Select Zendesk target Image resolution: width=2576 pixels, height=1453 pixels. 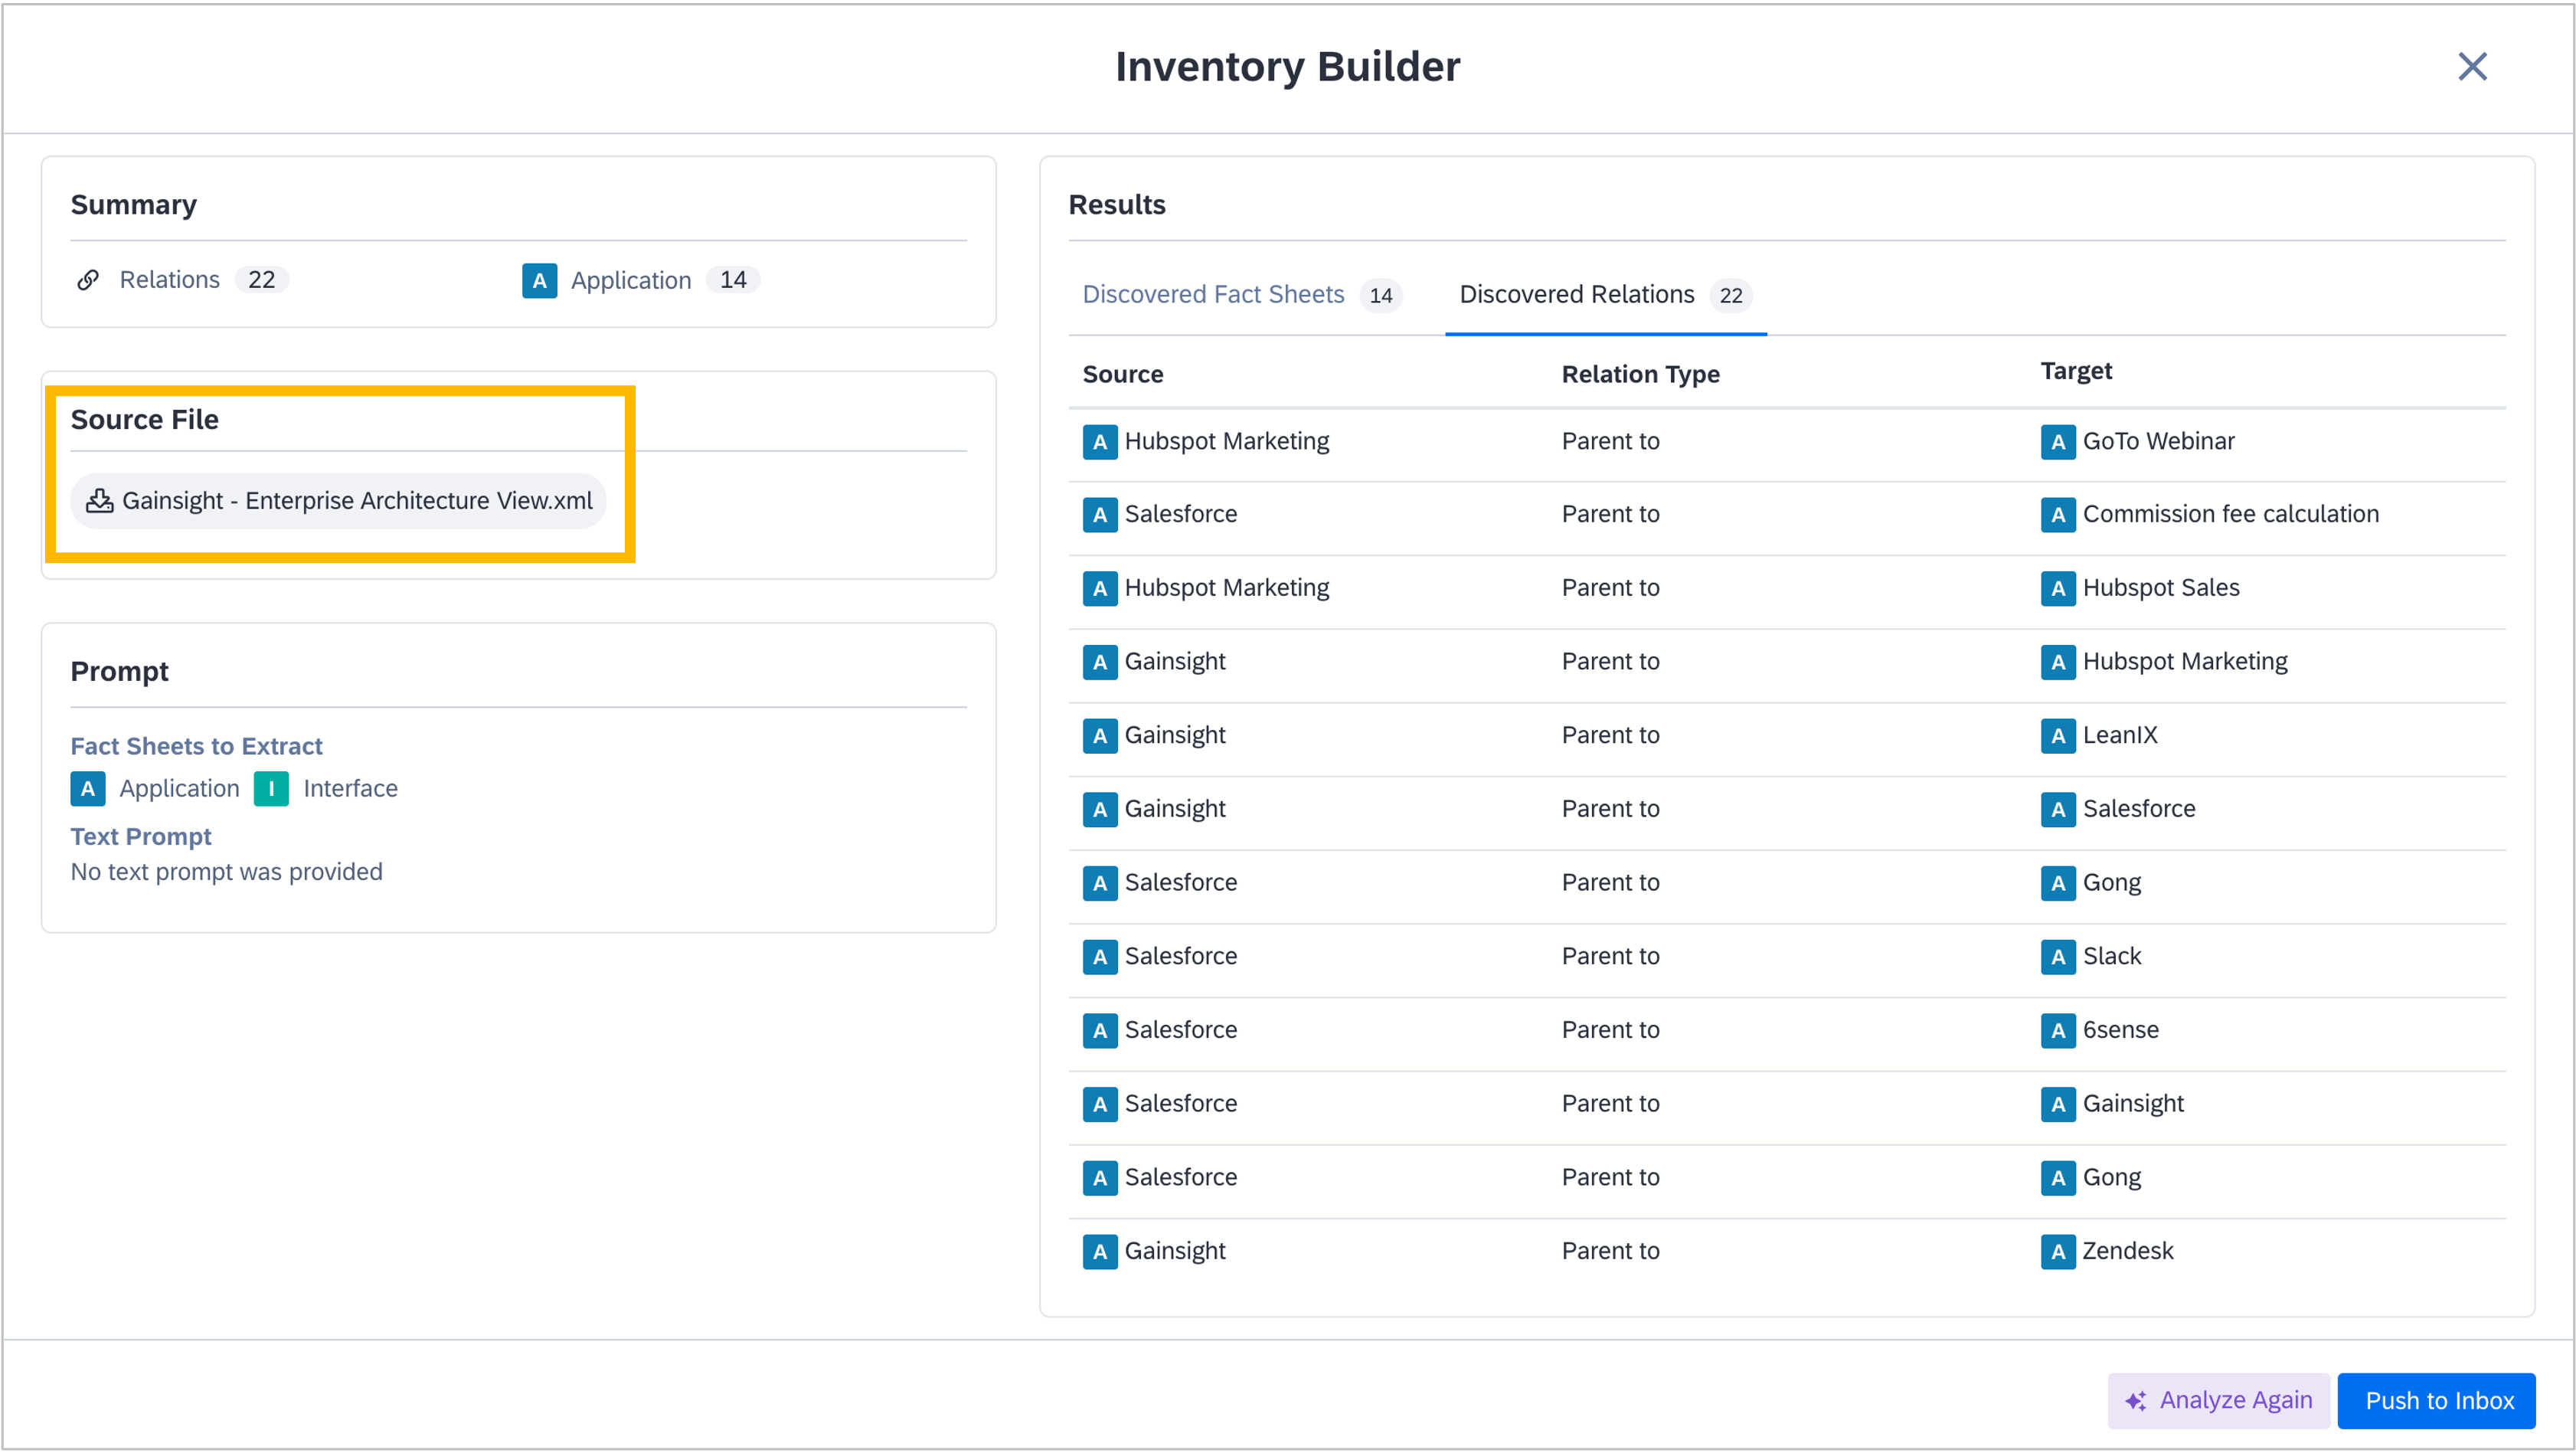(2128, 1251)
